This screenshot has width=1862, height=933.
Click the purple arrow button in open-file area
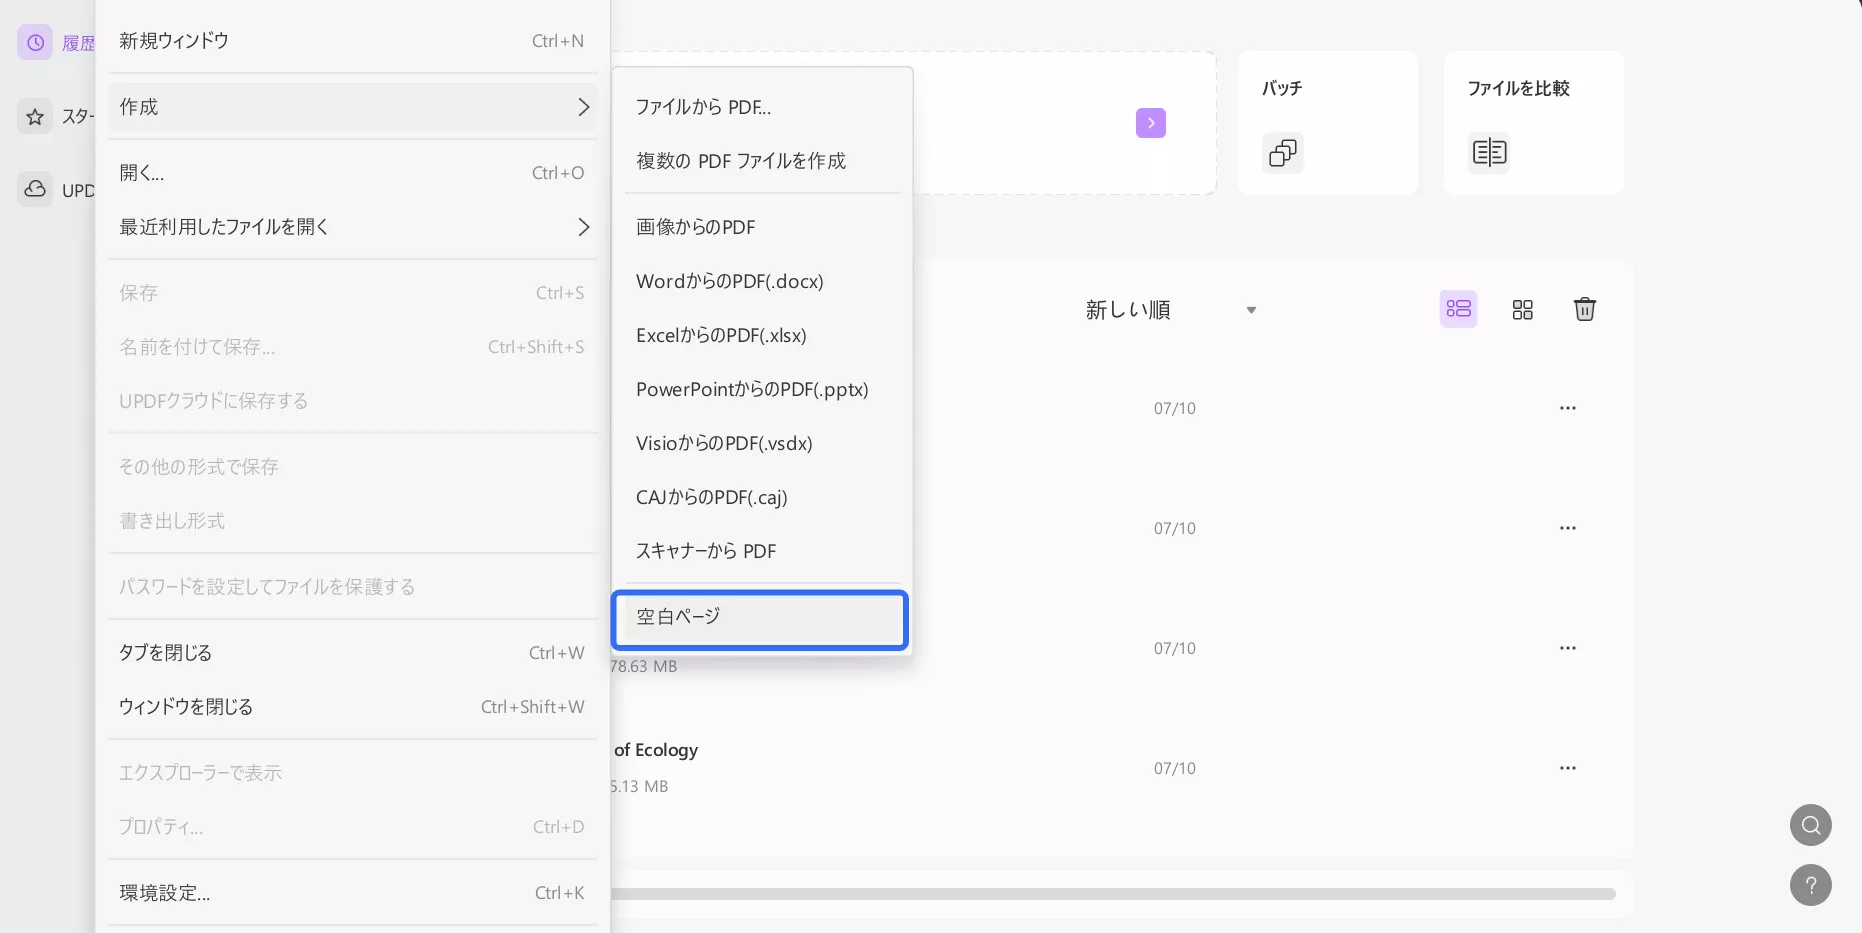[1151, 123]
